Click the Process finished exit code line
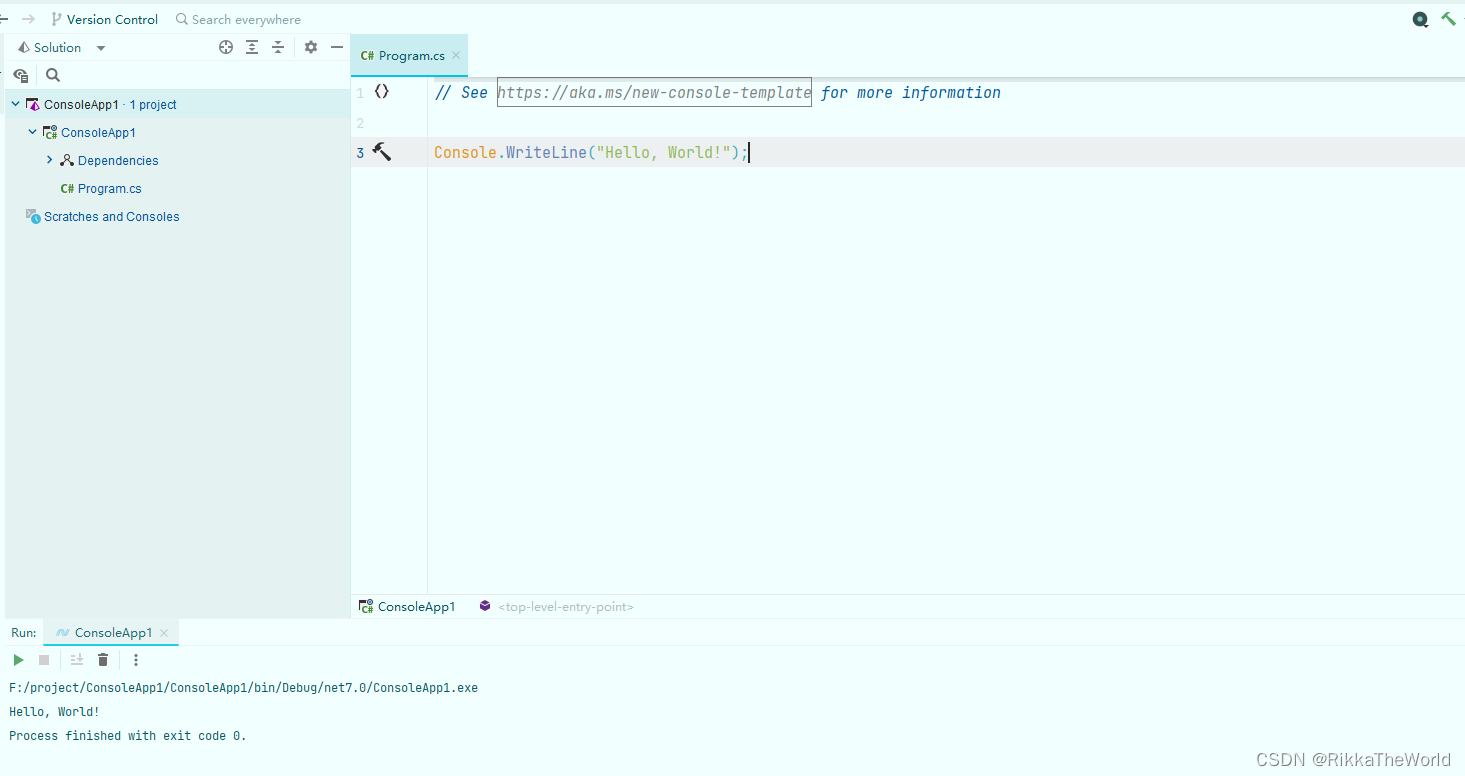Viewport: 1465px width, 776px height. coord(128,736)
